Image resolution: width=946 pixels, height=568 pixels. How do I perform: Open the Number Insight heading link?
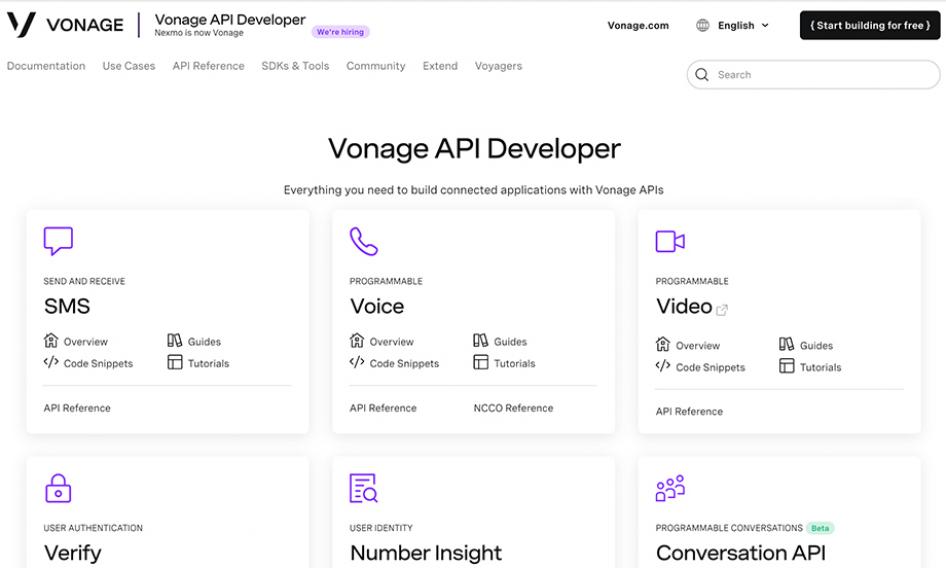[425, 553]
